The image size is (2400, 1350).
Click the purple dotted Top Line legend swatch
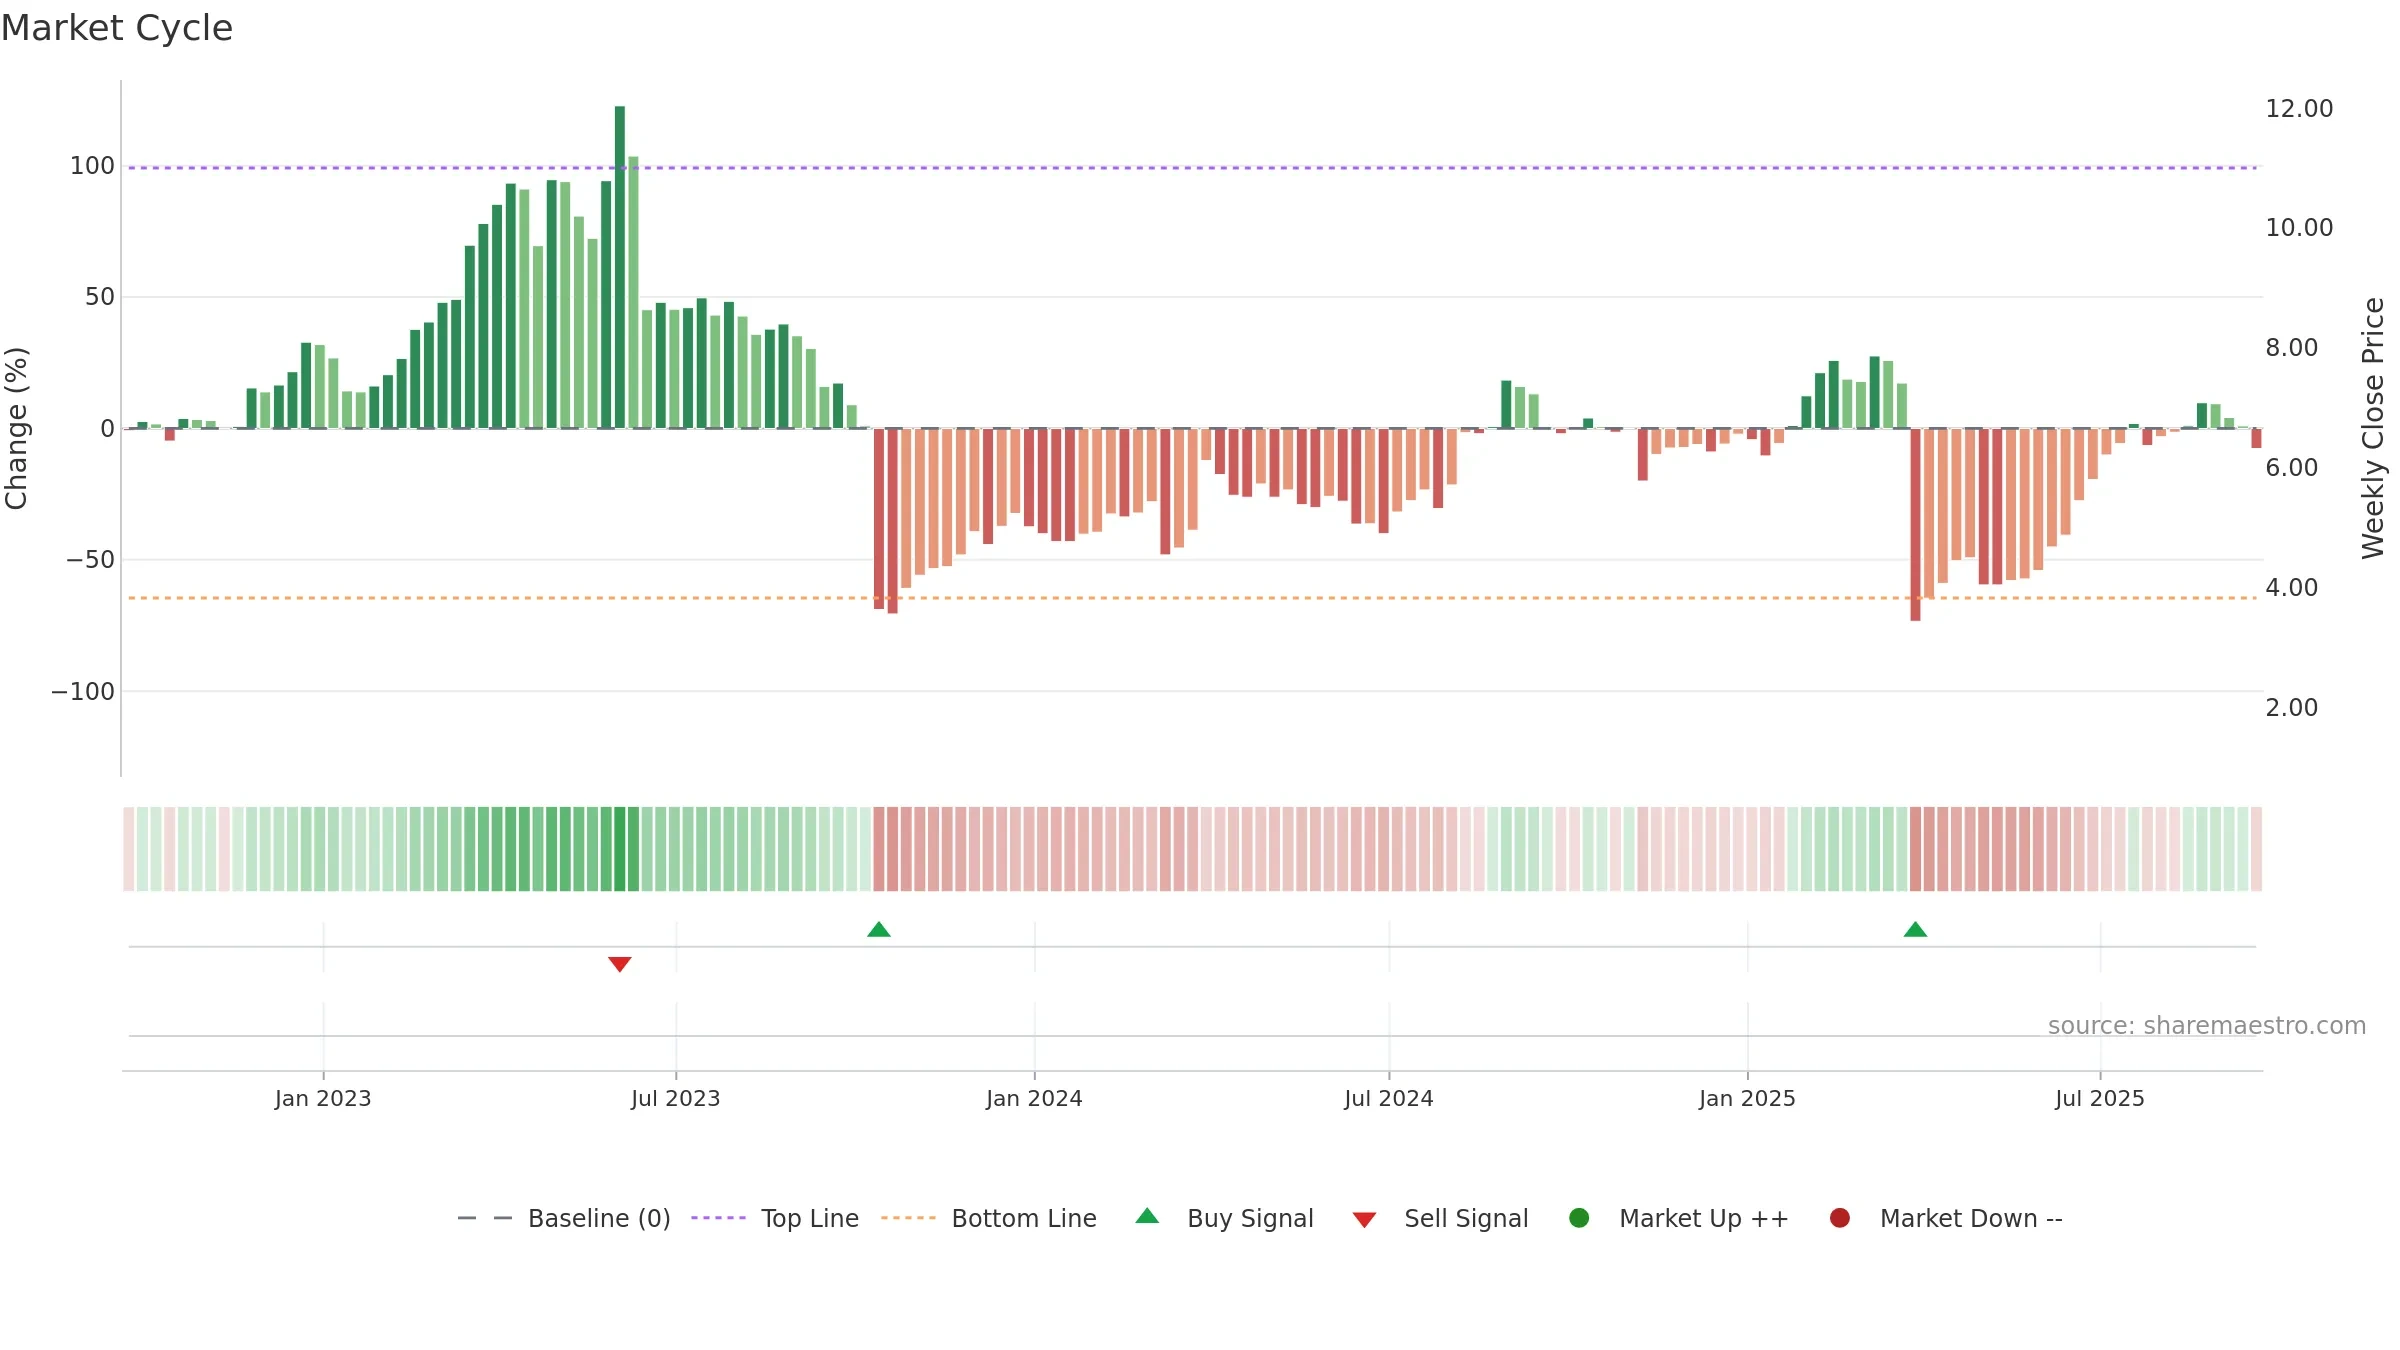pyautogui.click(x=718, y=1218)
